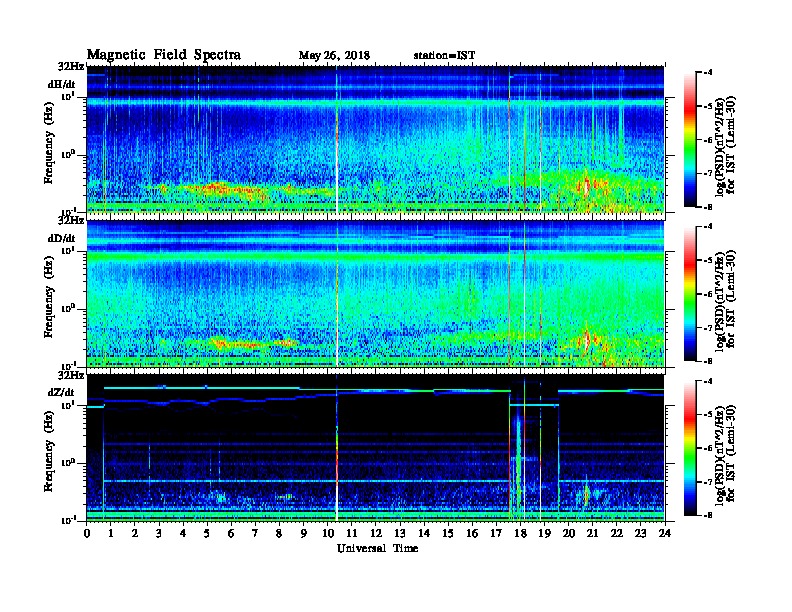Click hour 19 on the time axis

pos(544,533)
